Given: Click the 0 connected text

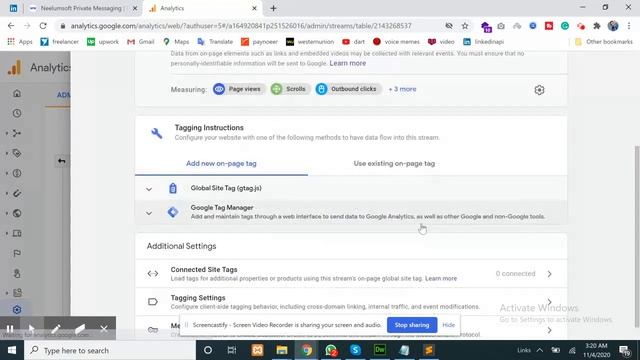Looking at the screenshot, I should tap(515, 274).
